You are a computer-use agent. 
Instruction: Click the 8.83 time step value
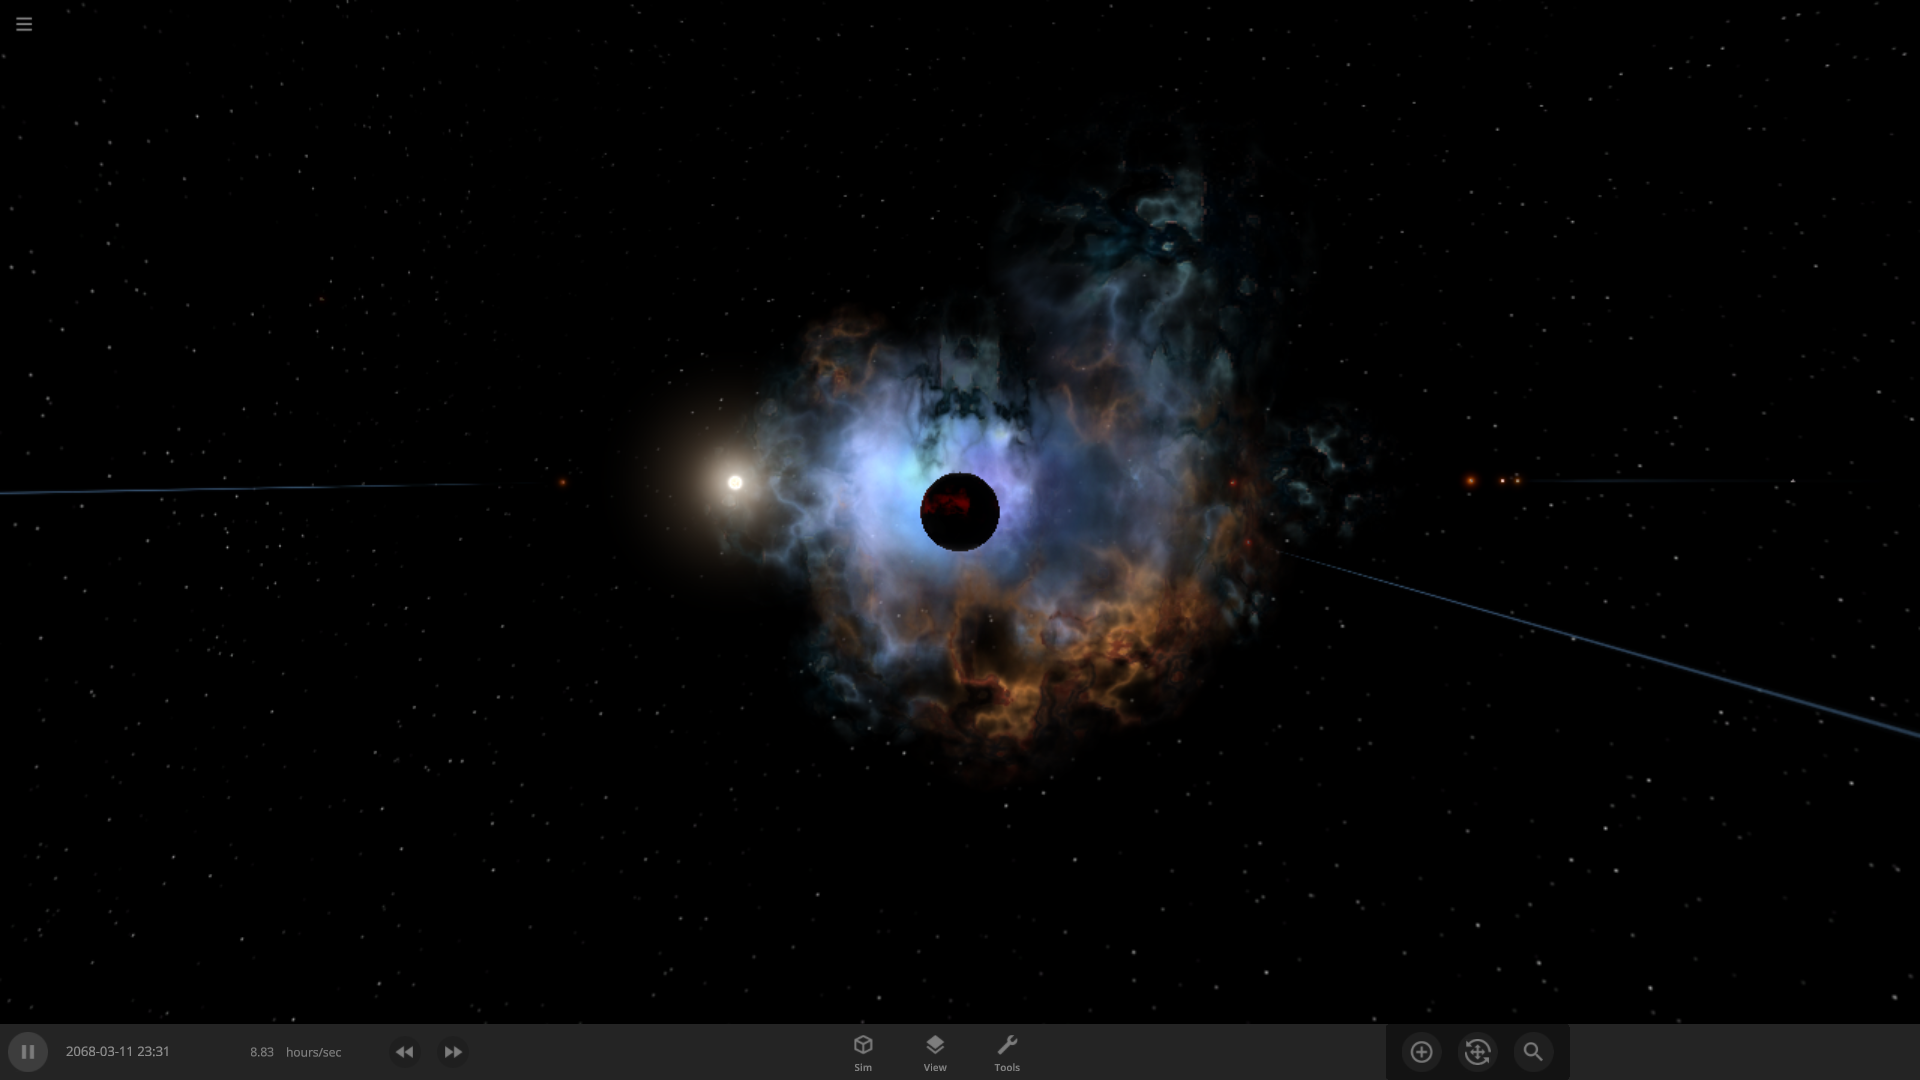click(261, 1052)
